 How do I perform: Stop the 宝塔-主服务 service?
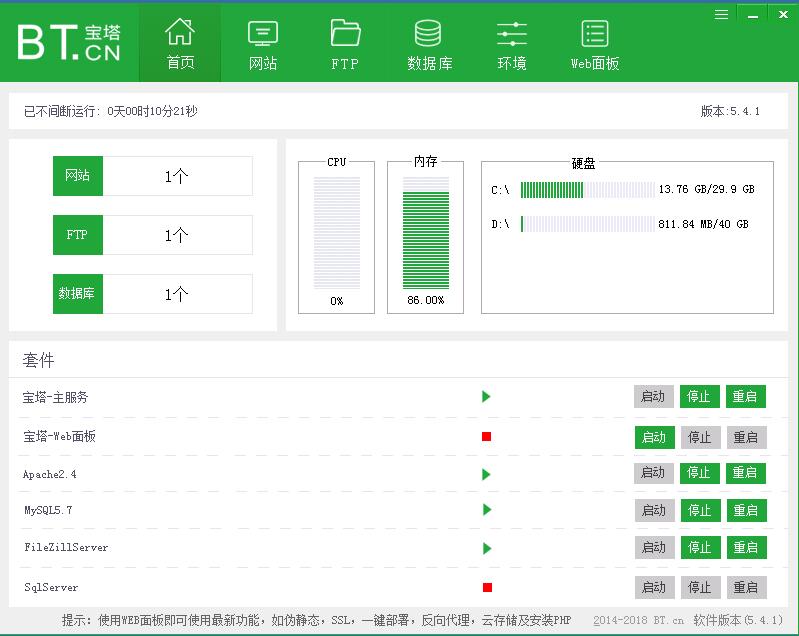(700, 396)
